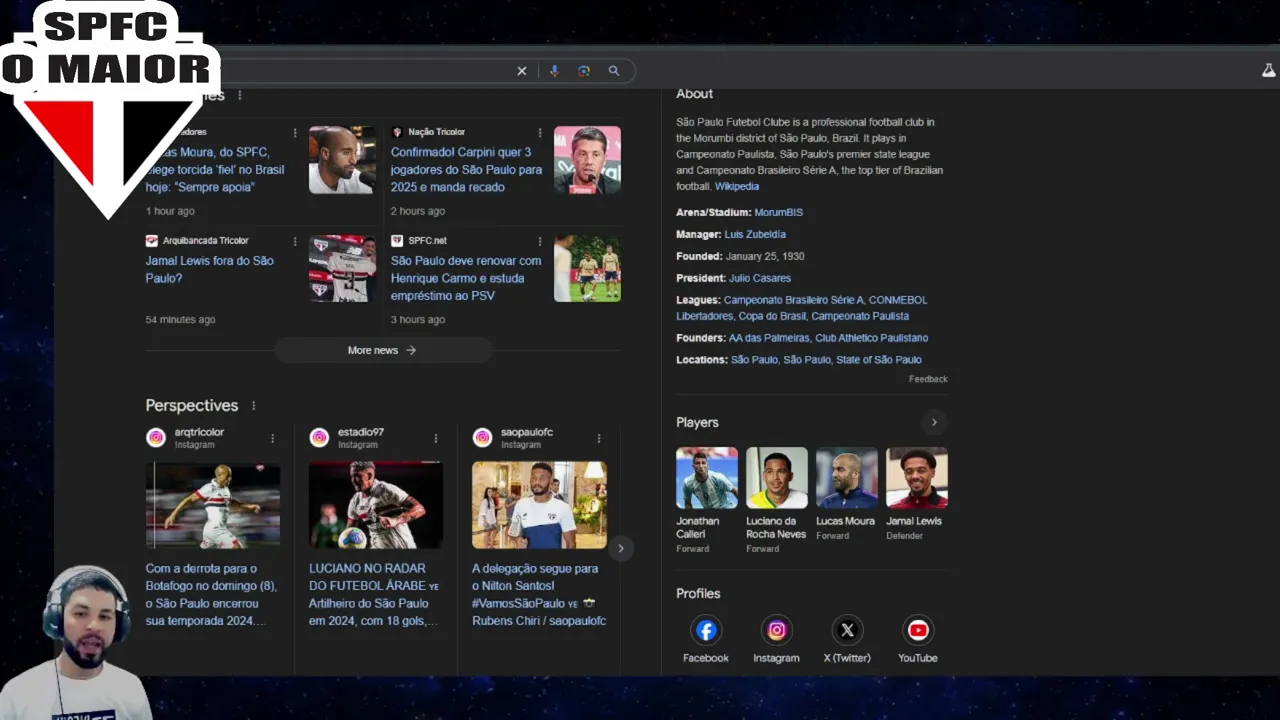Open the MorumBIS stadium link
This screenshot has height=720, width=1280.
[778, 213]
